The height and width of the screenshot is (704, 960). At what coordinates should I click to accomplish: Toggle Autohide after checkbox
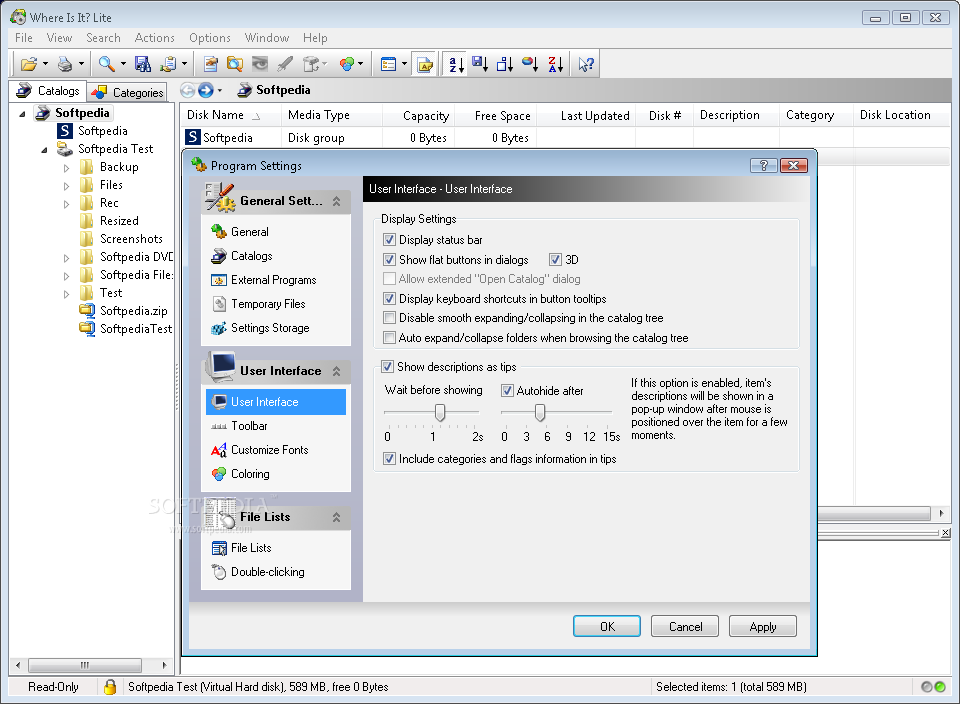pyautogui.click(x=507, y=391)
